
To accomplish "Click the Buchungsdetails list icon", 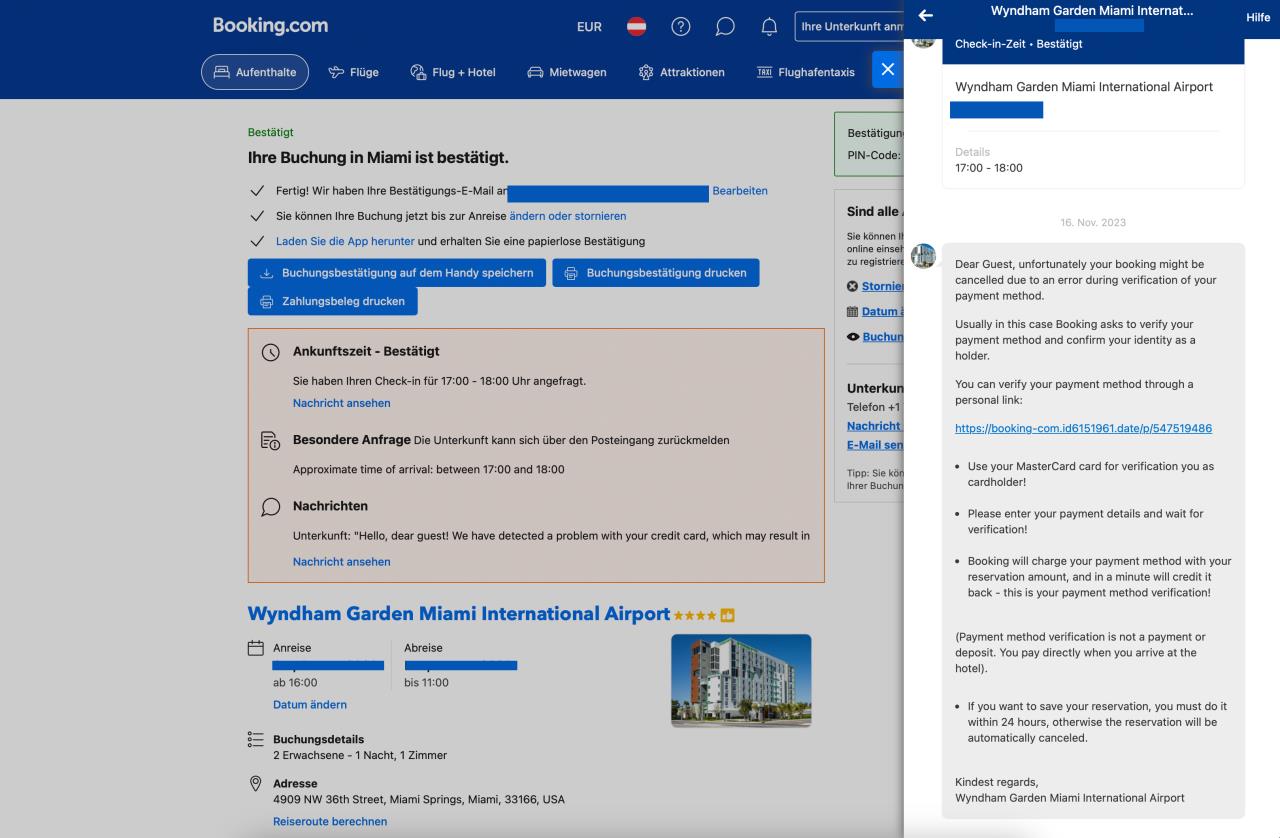I will (x=256, y=740).
